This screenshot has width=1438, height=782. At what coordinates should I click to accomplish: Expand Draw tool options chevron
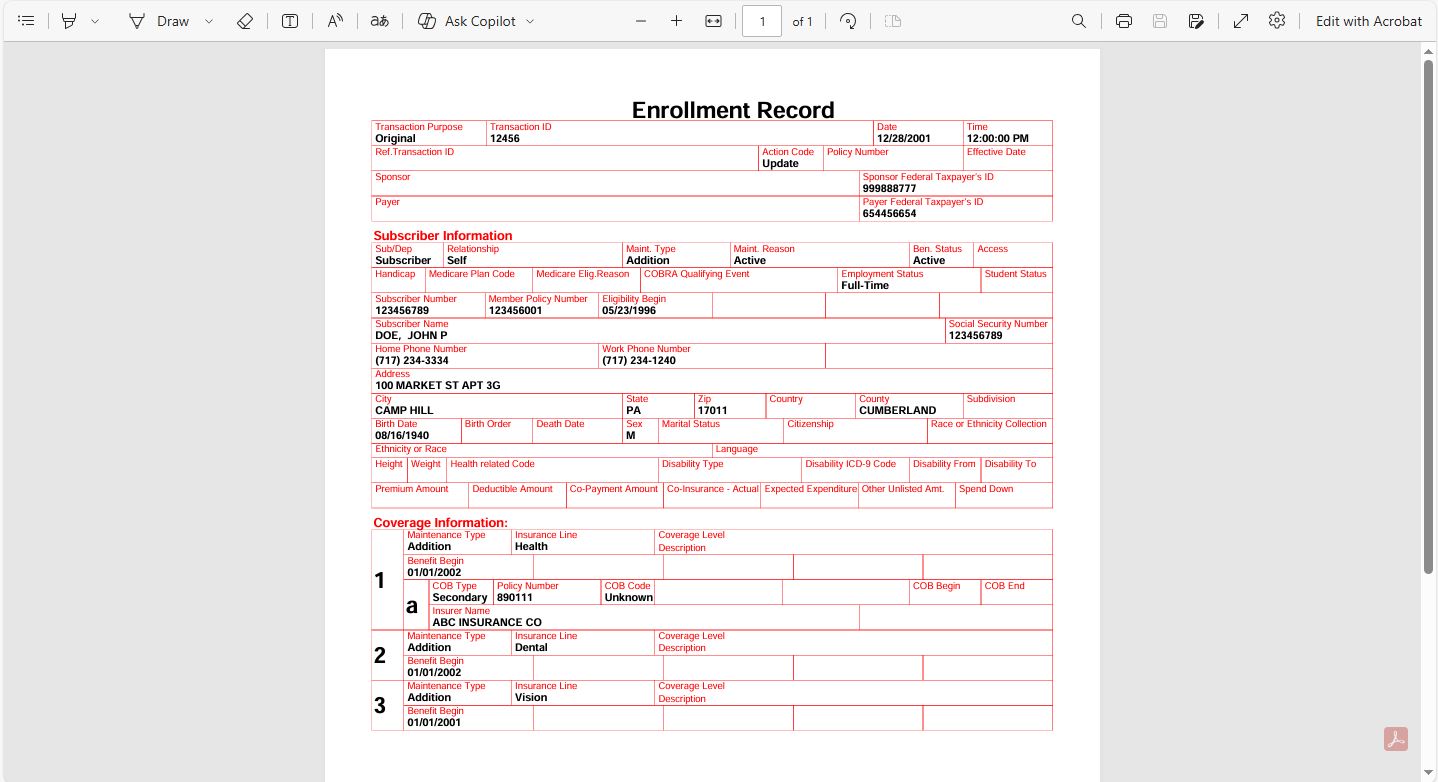click(209, 21)
